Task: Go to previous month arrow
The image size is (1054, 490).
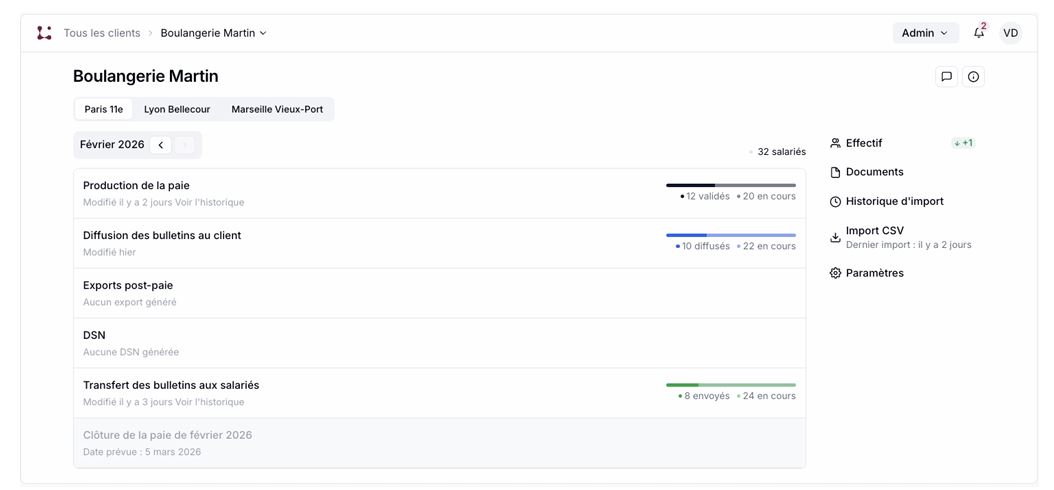Action: (x=161, y=145)
